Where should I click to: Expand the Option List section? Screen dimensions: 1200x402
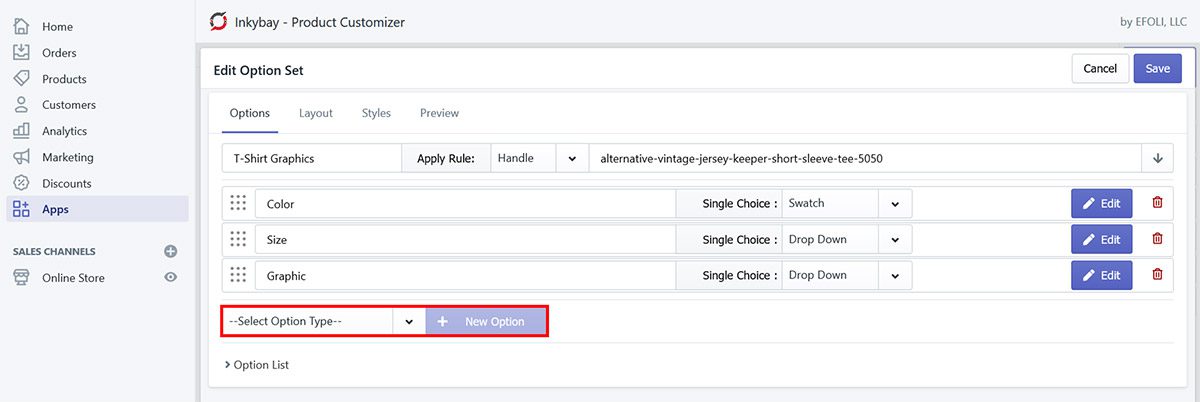tap(257, 365)
